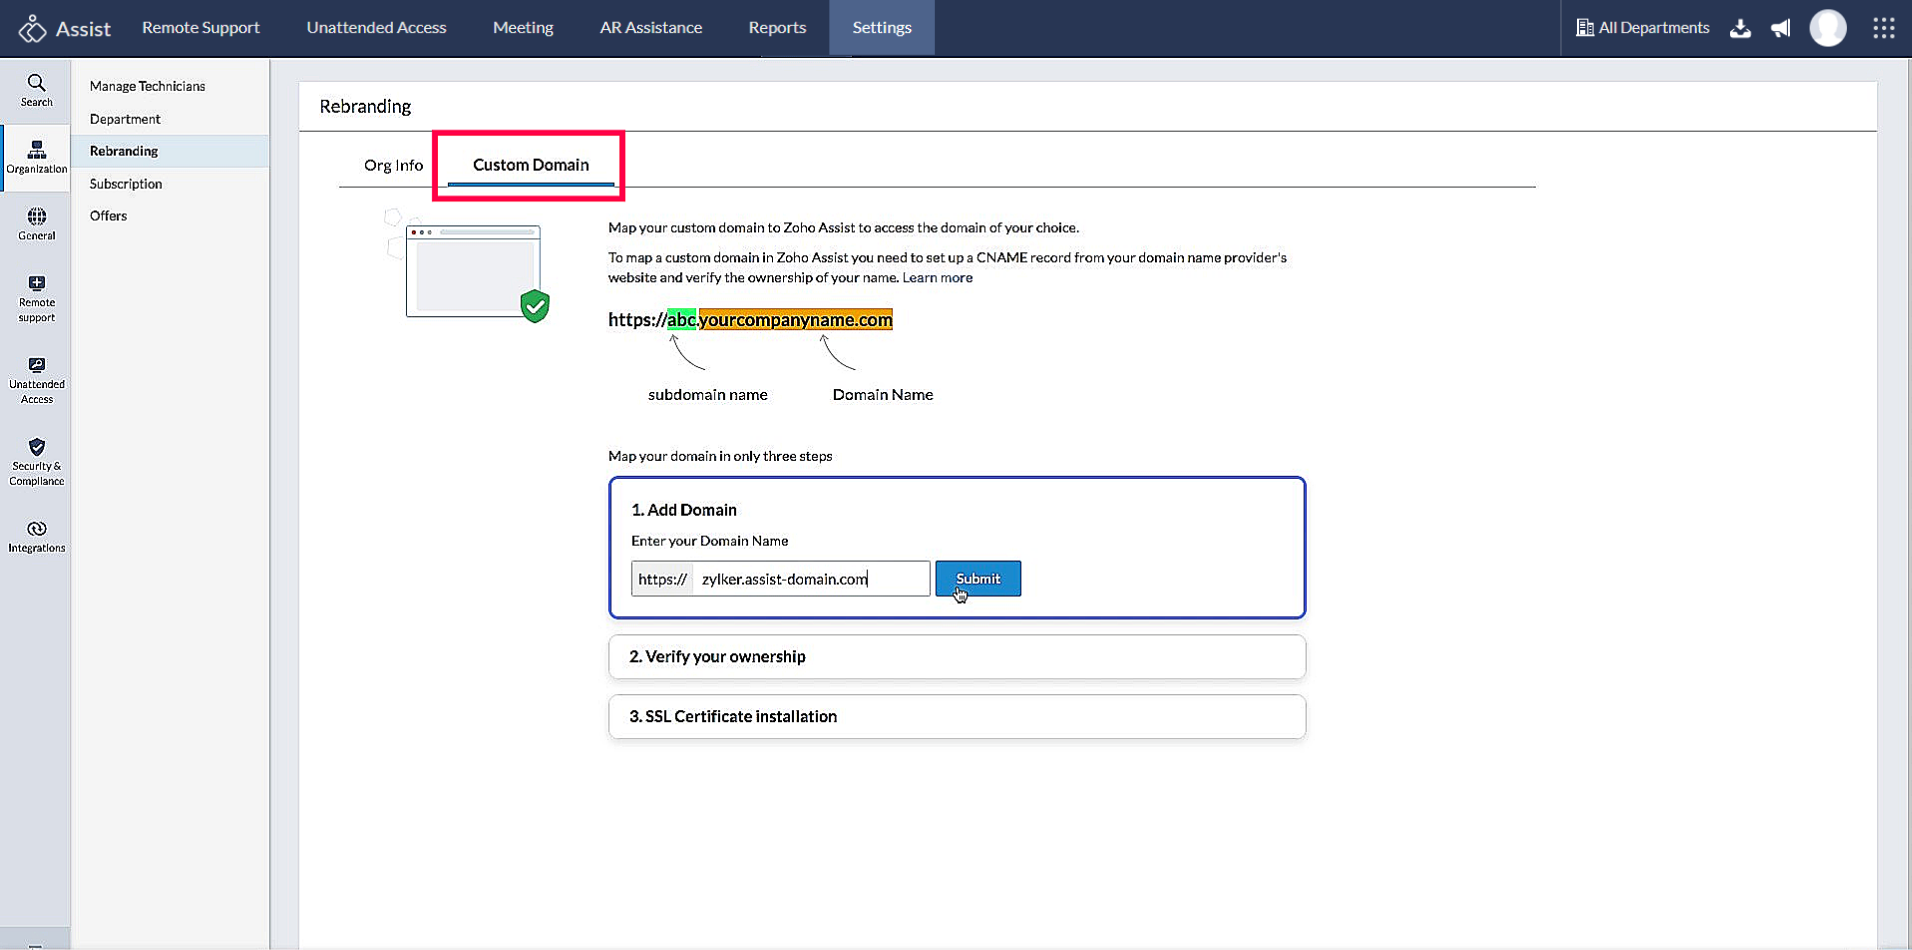Switch to the Org Info tab
1912x950 pixels.
click(x=392, y=164)
